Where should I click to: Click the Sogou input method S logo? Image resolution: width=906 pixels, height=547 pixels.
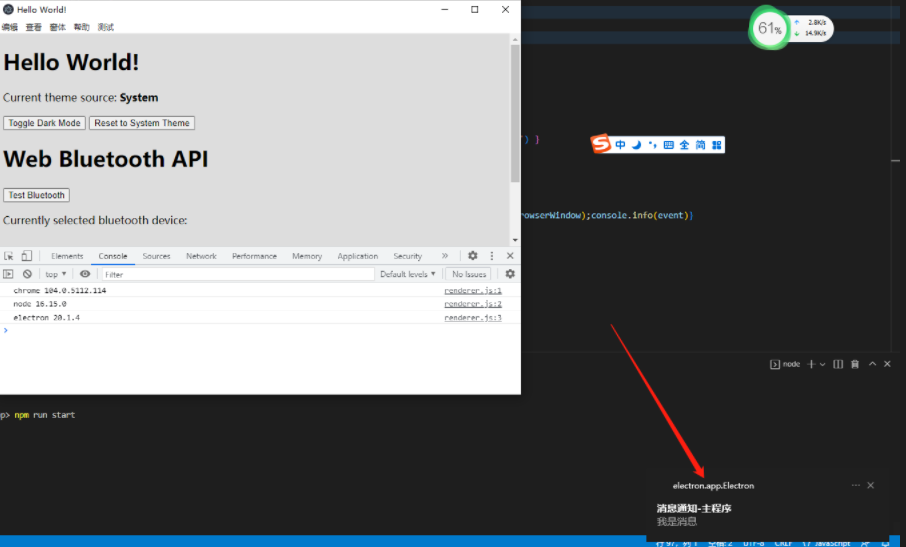(601, 143)
